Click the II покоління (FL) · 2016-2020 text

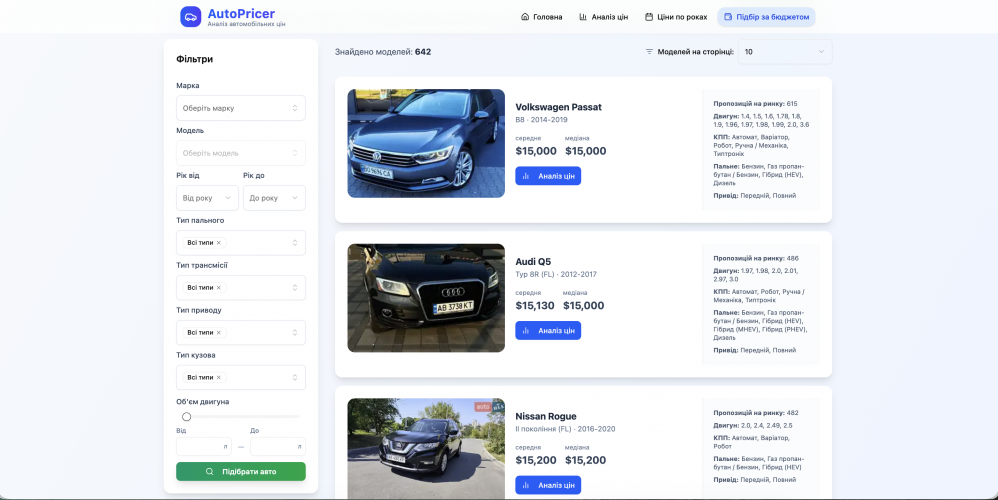[x=565, y=429]
